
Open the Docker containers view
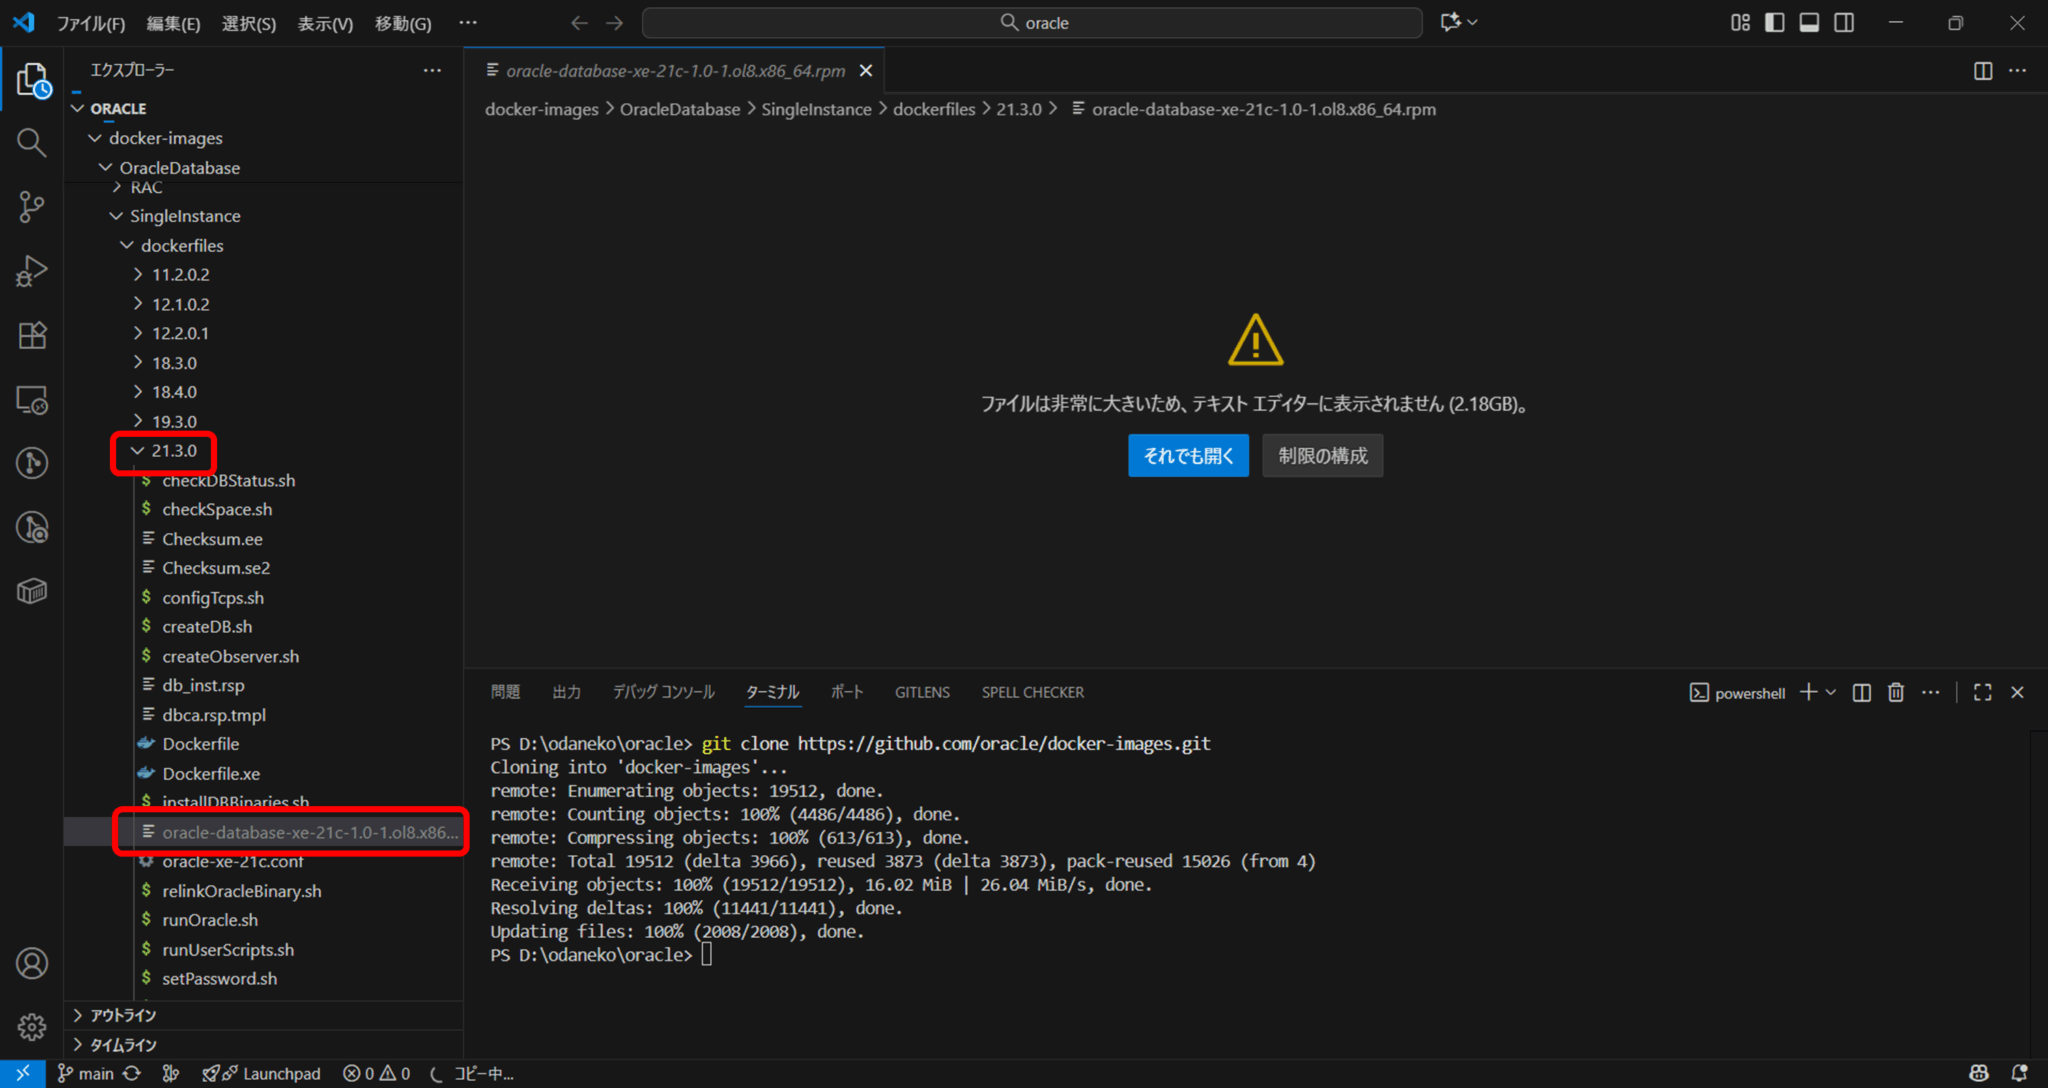pyautogui.click(x=31, y=591)
